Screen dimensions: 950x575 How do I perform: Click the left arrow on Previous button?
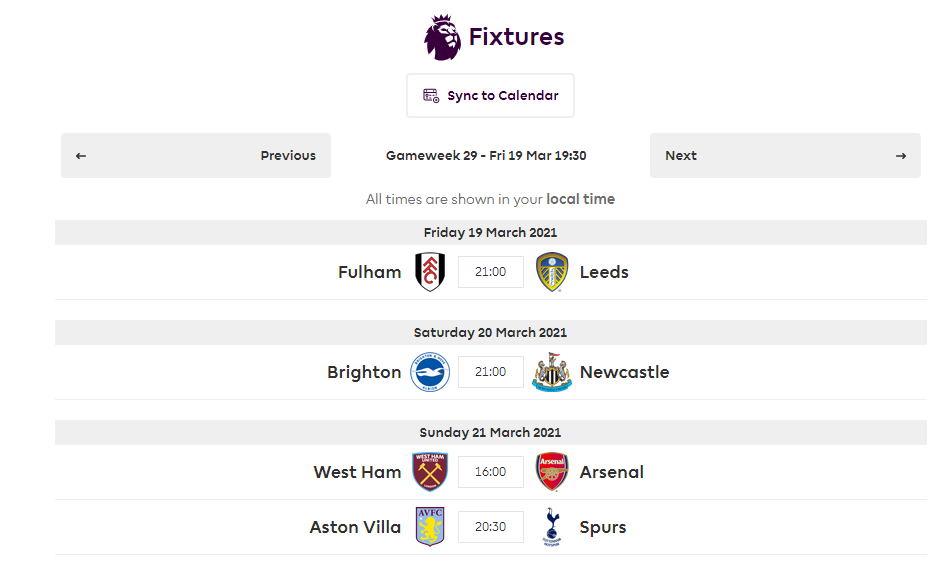[81, 156]
